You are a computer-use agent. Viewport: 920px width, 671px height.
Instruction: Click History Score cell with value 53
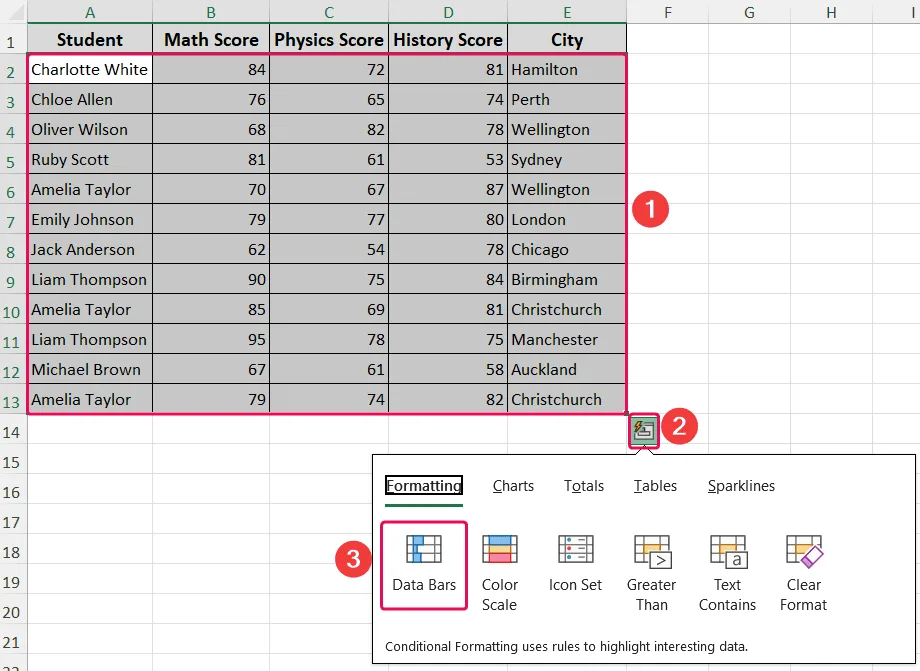[448, 159]
